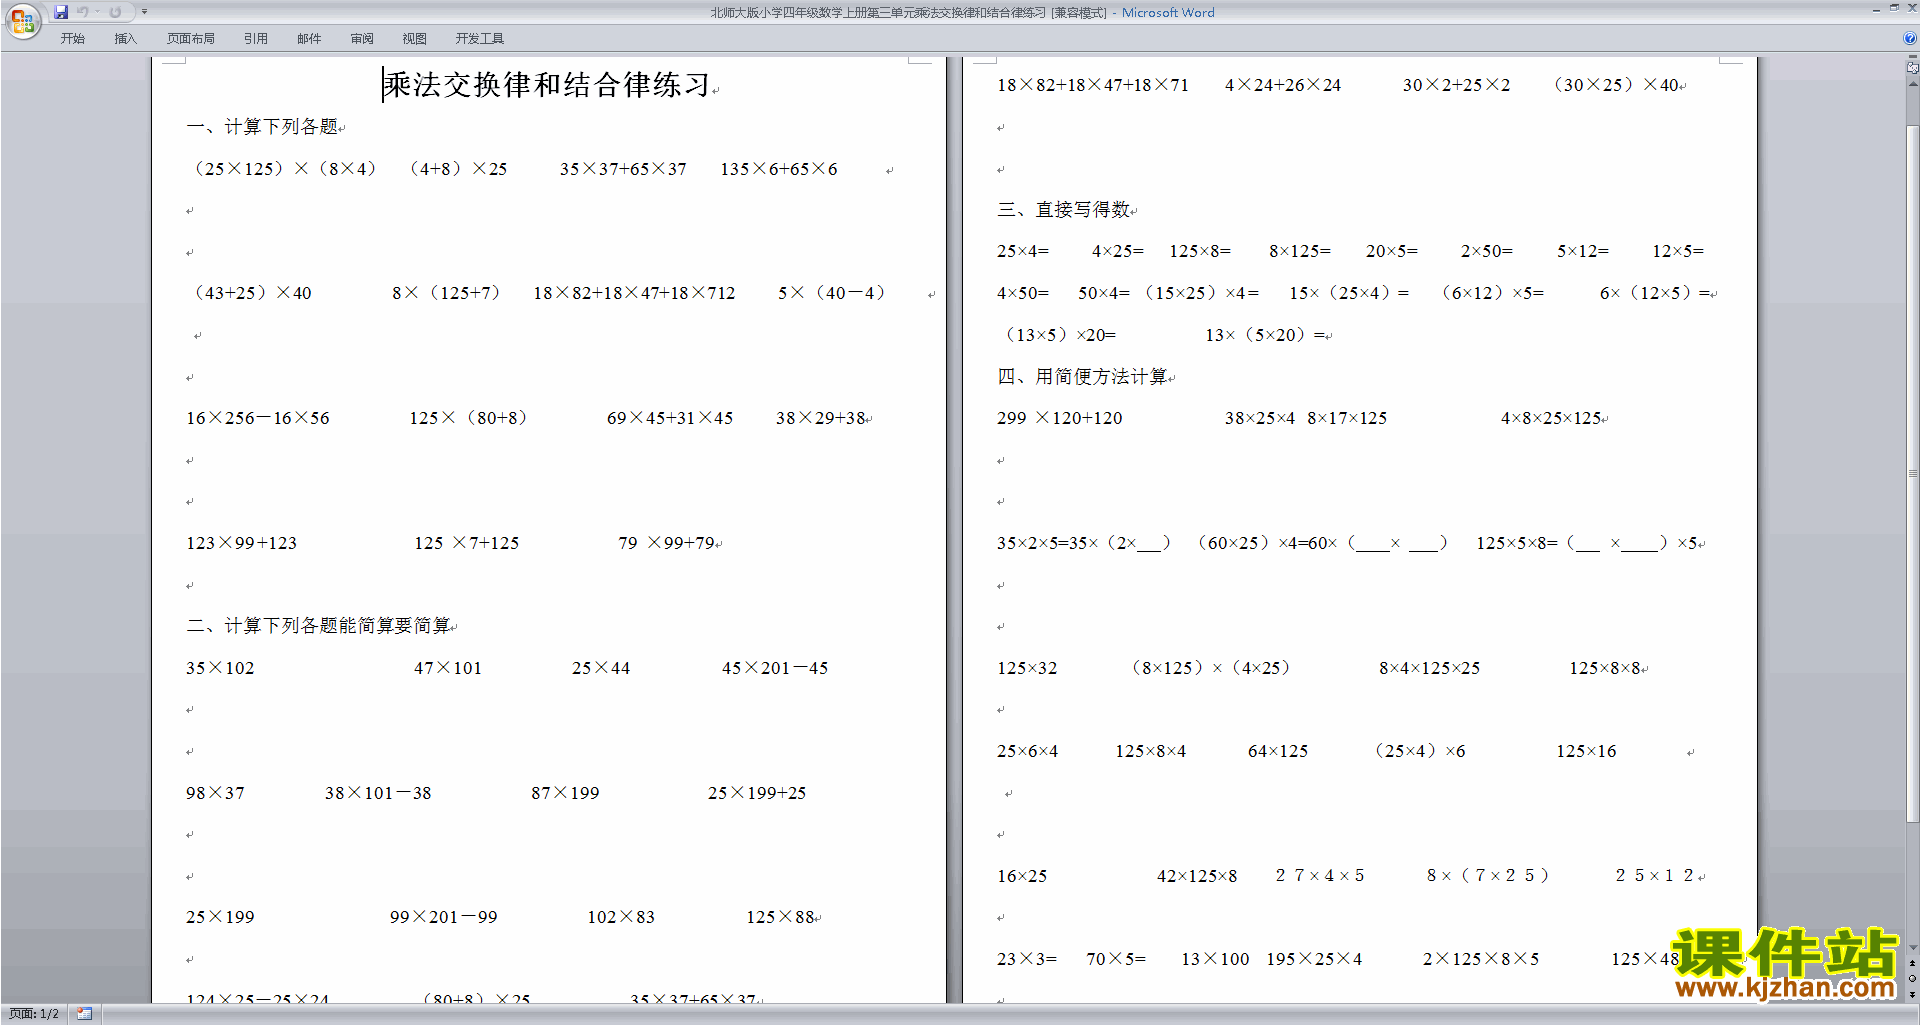Click expression 45×201−45
This screenshot has width=1920, height=1025.
click(775, 668)
